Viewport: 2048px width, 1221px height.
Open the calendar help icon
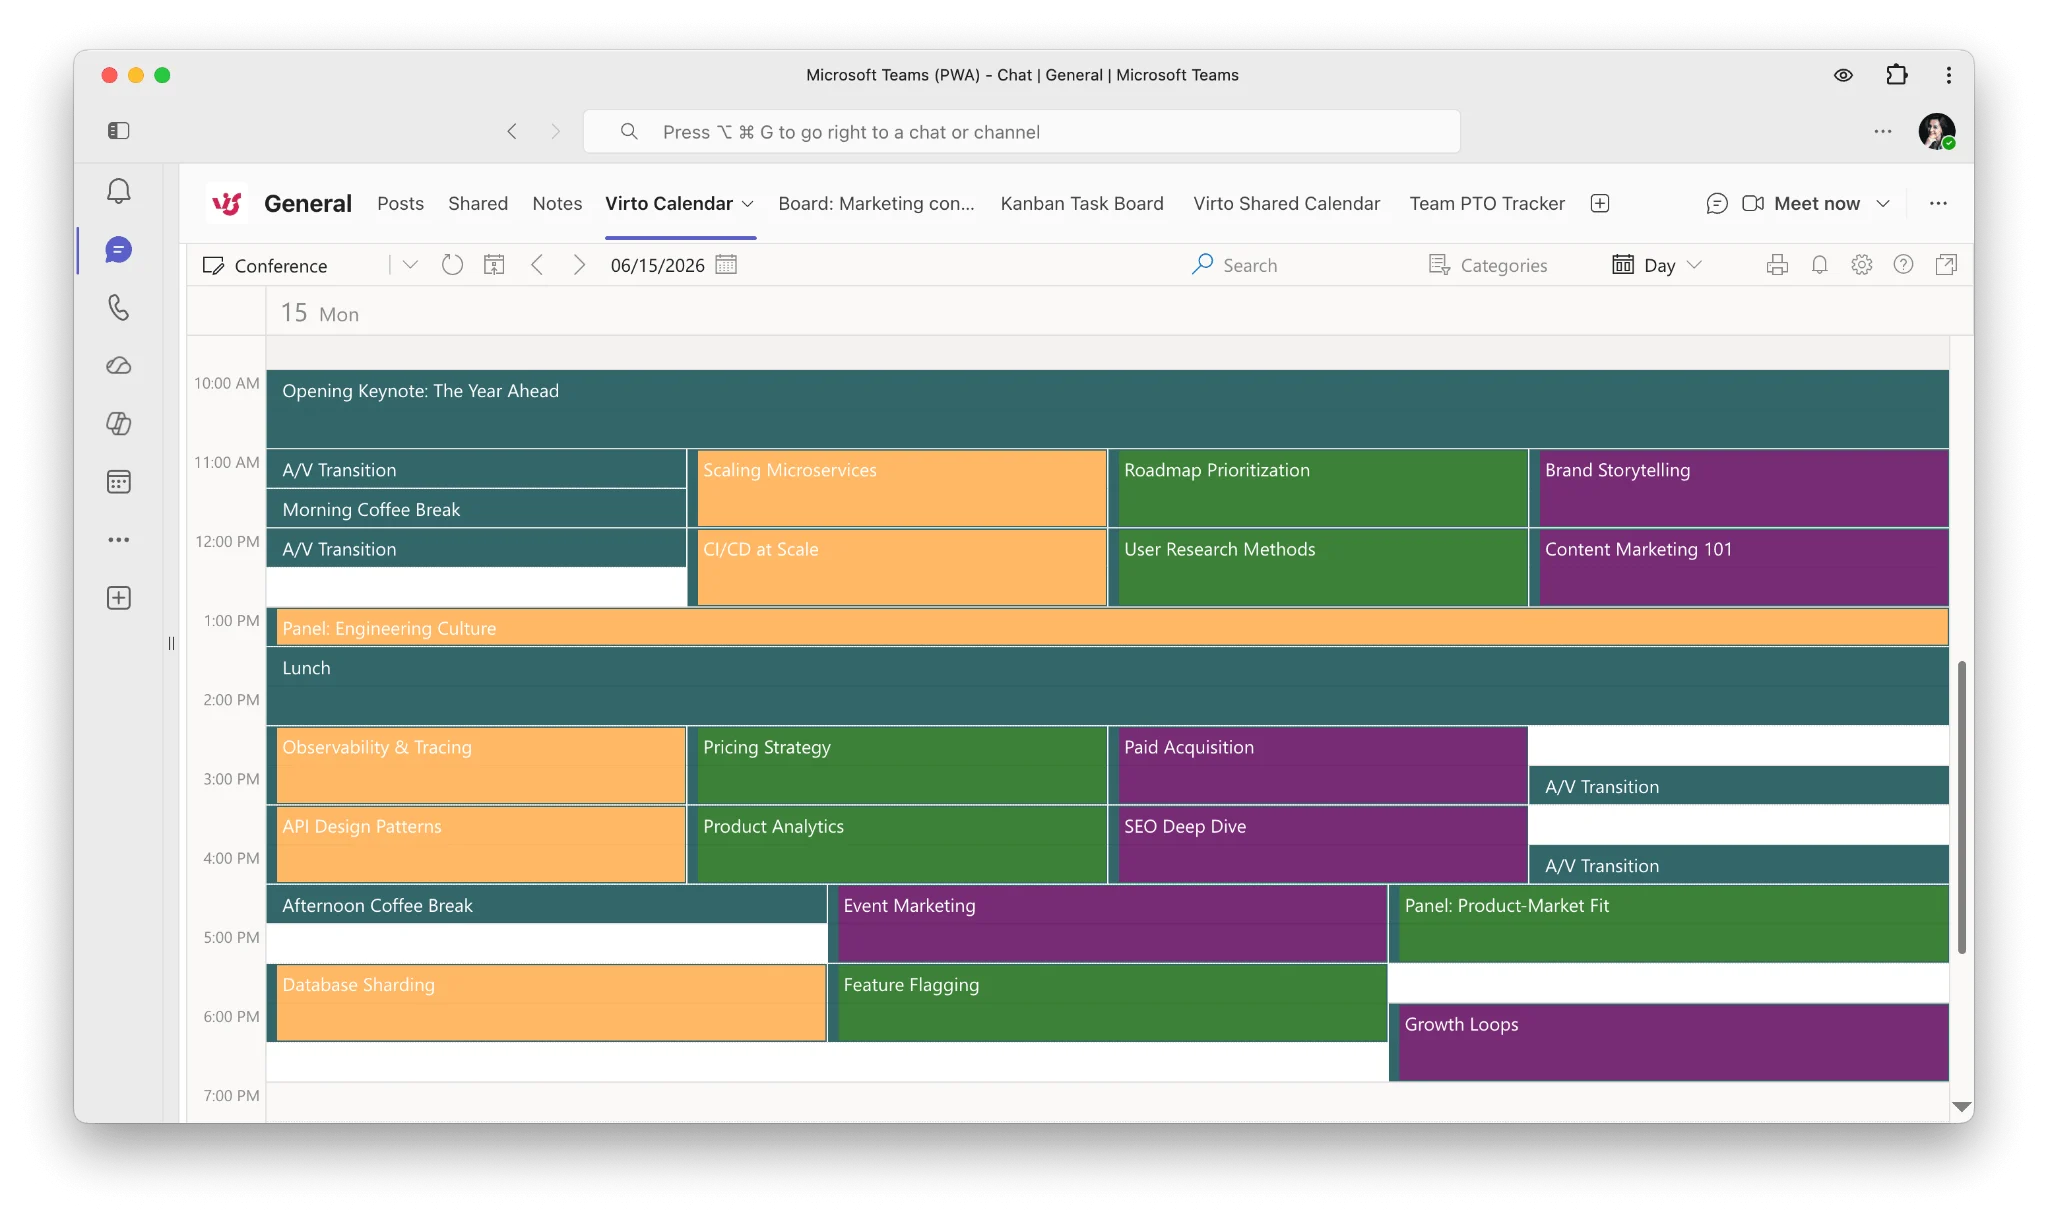[x=1903, y=265]
